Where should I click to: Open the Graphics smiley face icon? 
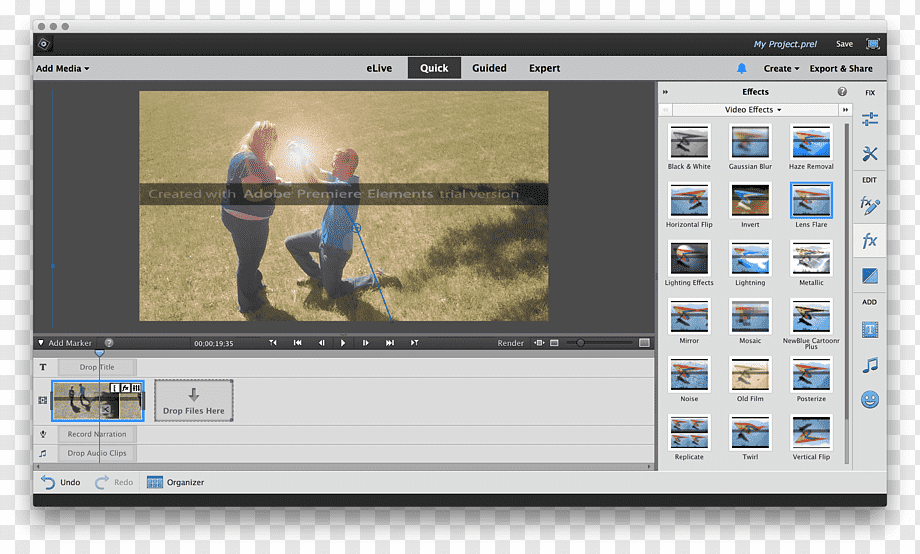(x=870, y=400)
